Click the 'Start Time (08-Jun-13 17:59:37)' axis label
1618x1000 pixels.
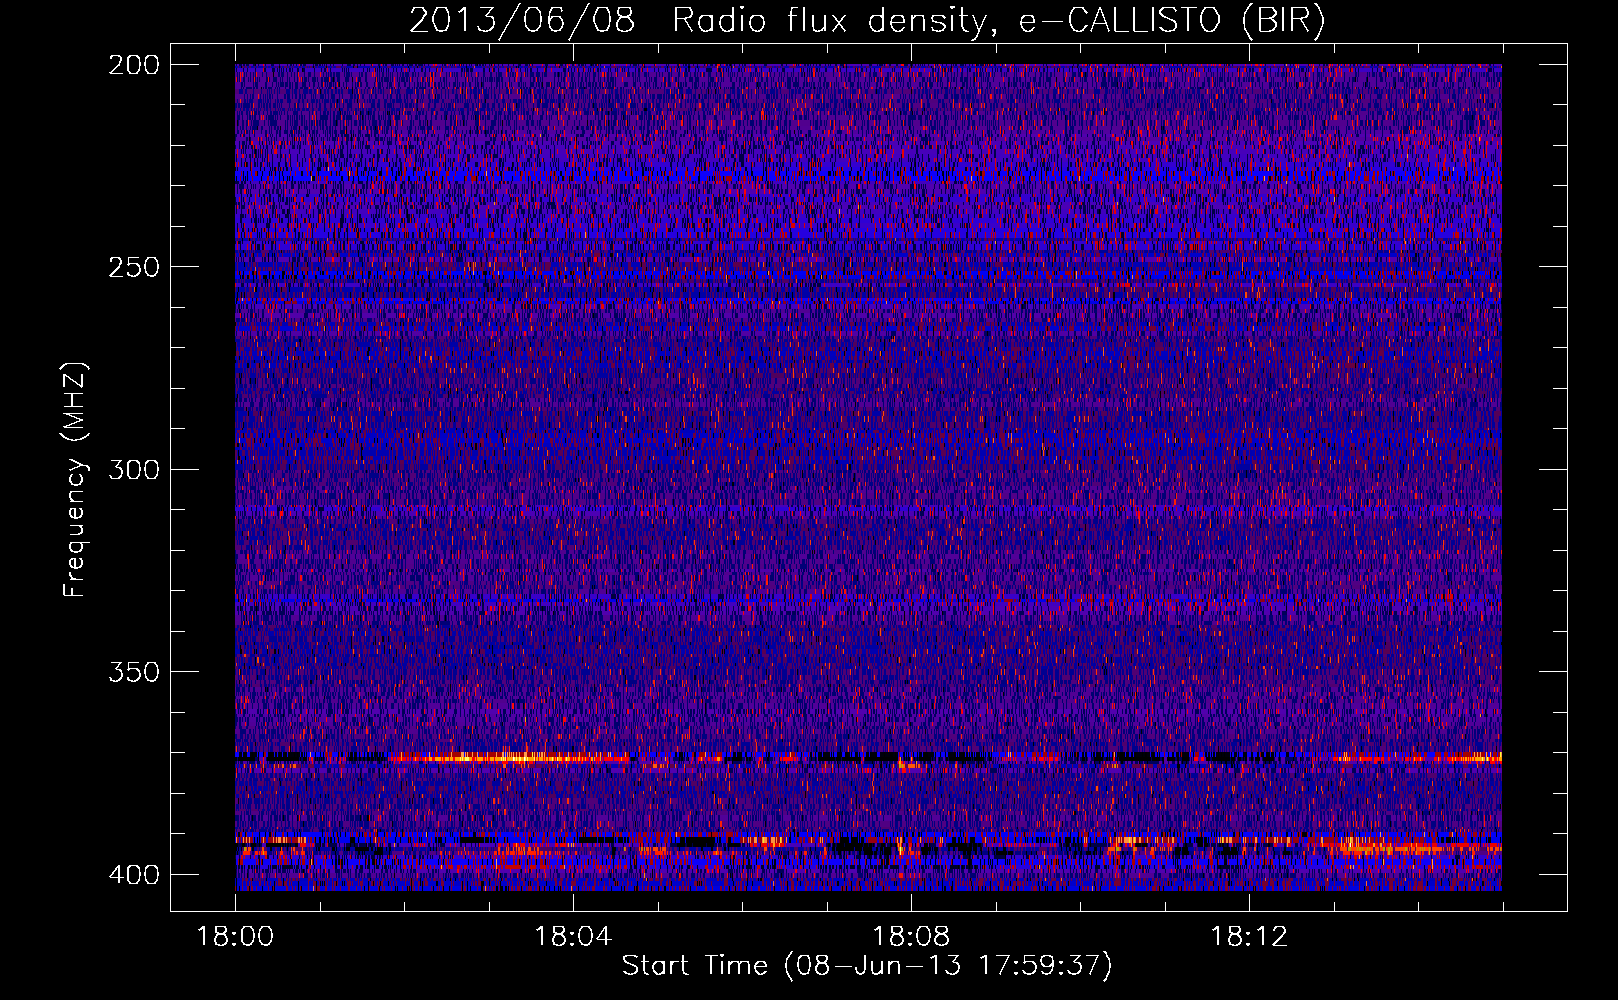click(867, 966)
